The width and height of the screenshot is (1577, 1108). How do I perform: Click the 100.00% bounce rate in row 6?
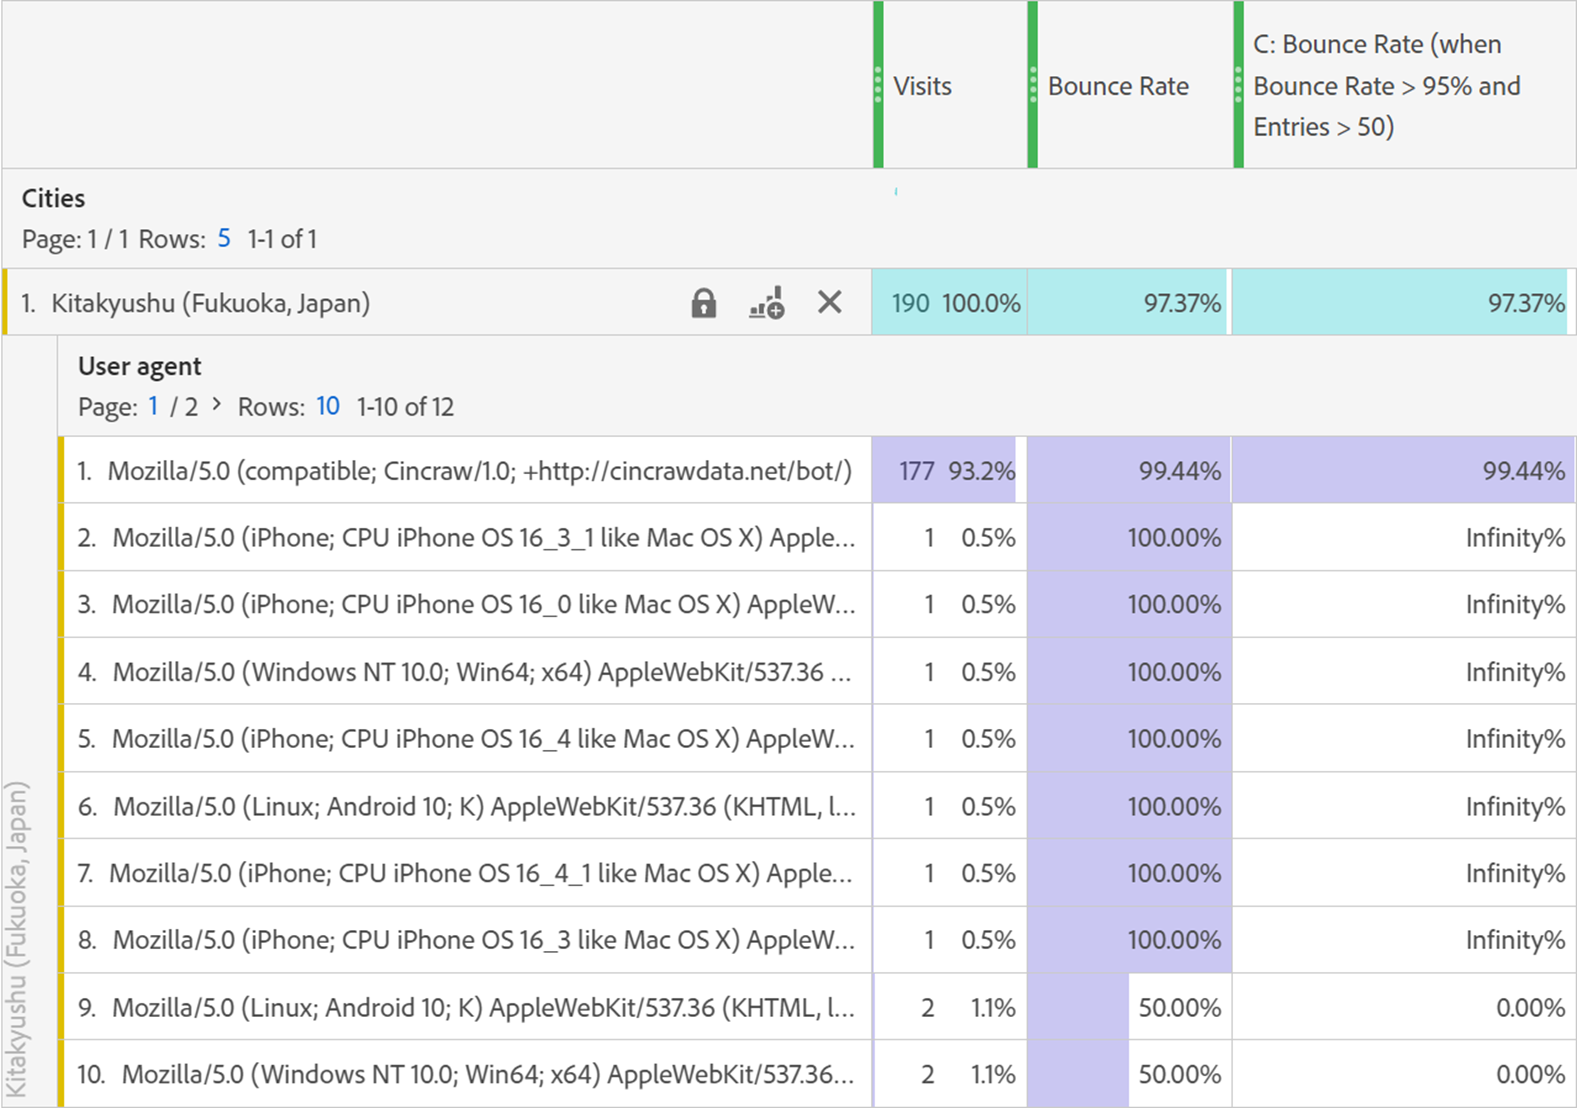(x=1129, y=806)
